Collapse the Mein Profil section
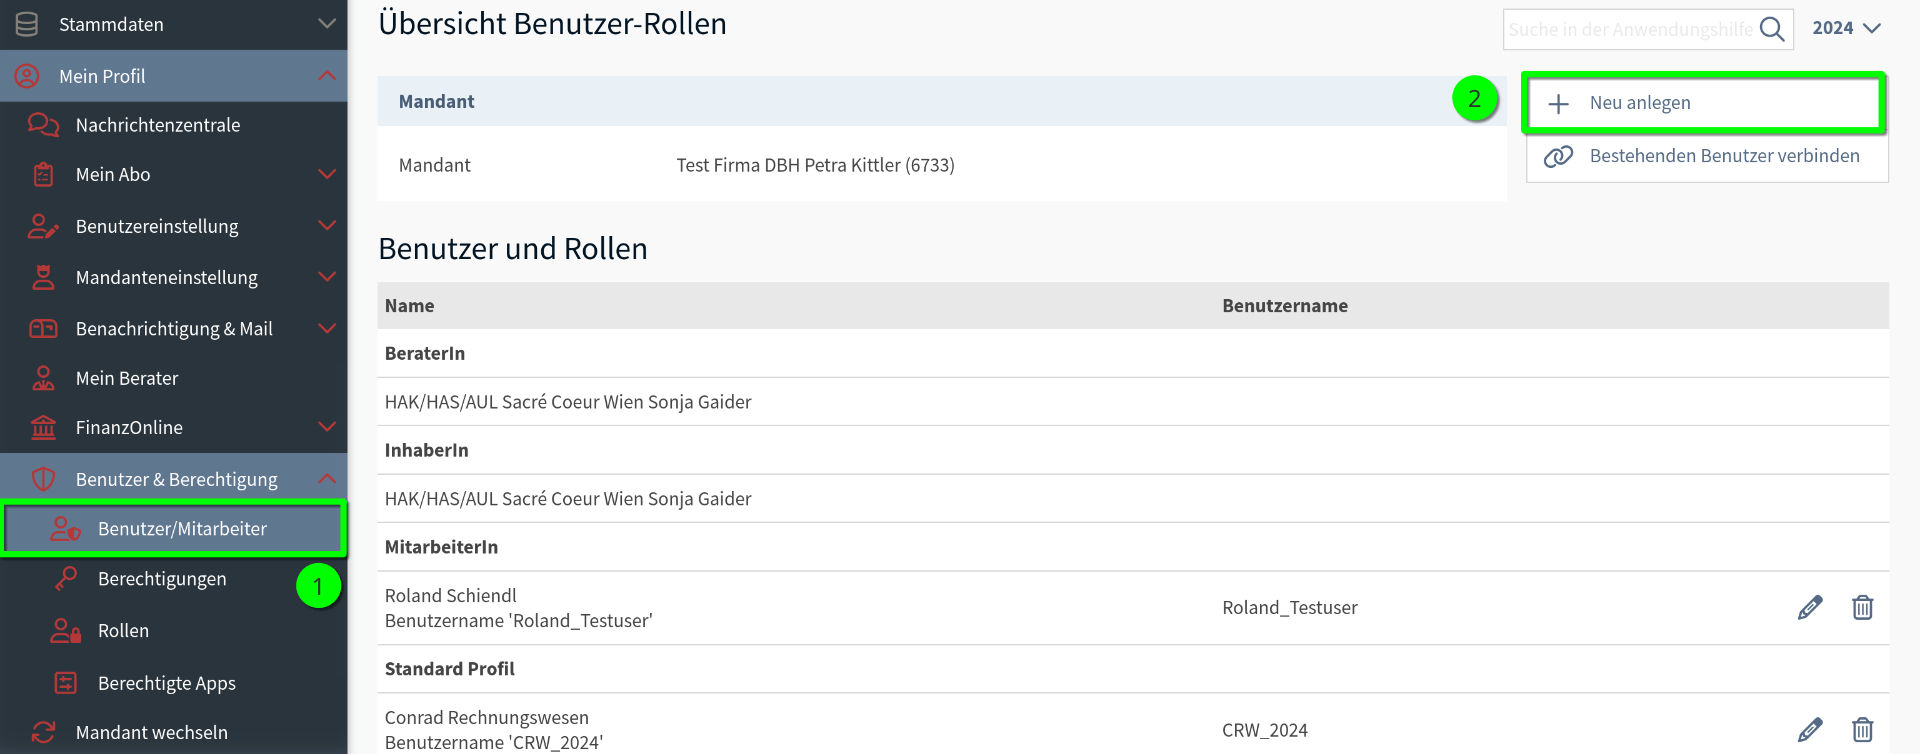This screenshot has height=754, width=1920. pyautogui.click(x=327, y=76)
